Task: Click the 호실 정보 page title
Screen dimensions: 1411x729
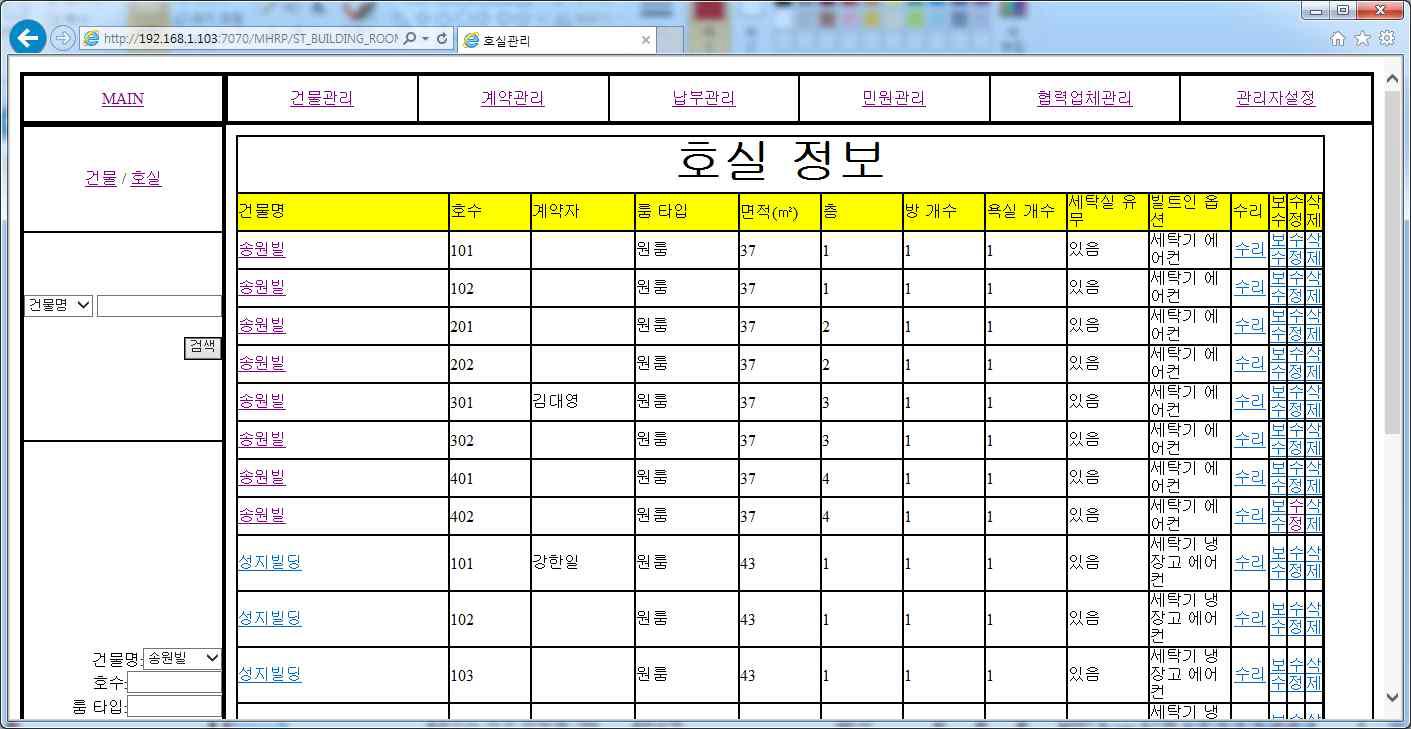Action: 781,161
